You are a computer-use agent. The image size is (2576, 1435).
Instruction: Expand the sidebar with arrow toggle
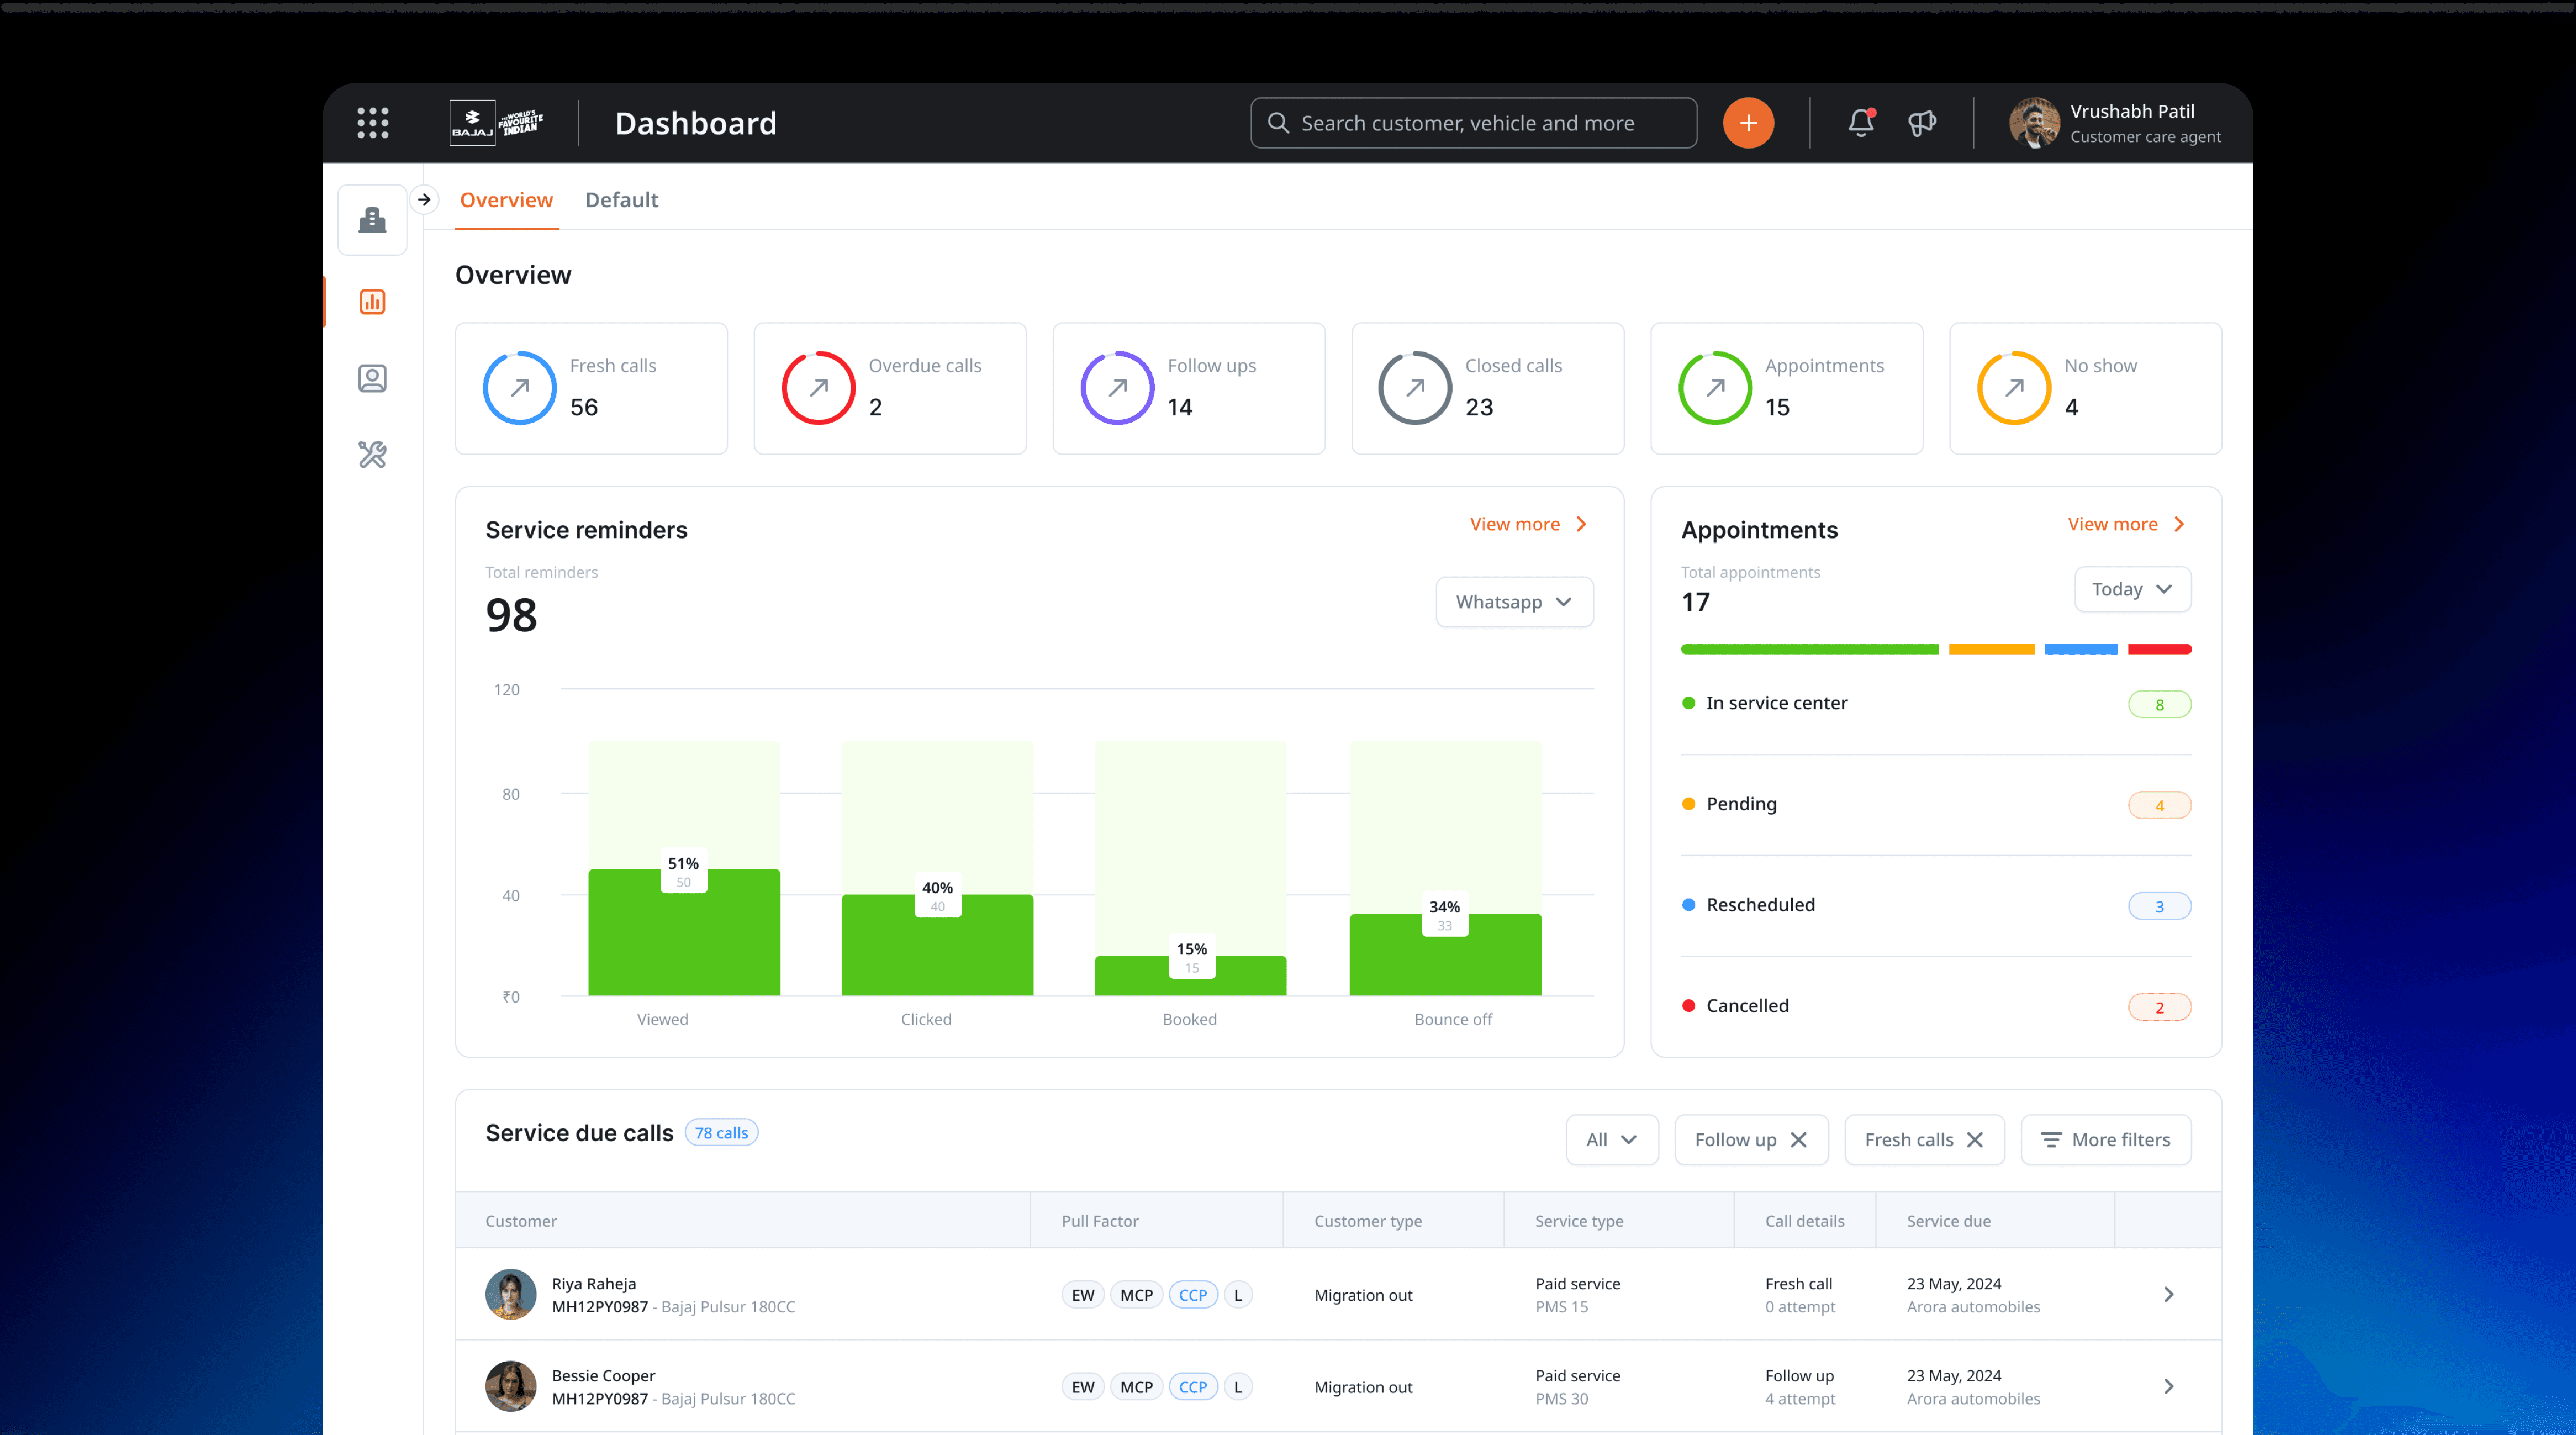pos(424,199)
